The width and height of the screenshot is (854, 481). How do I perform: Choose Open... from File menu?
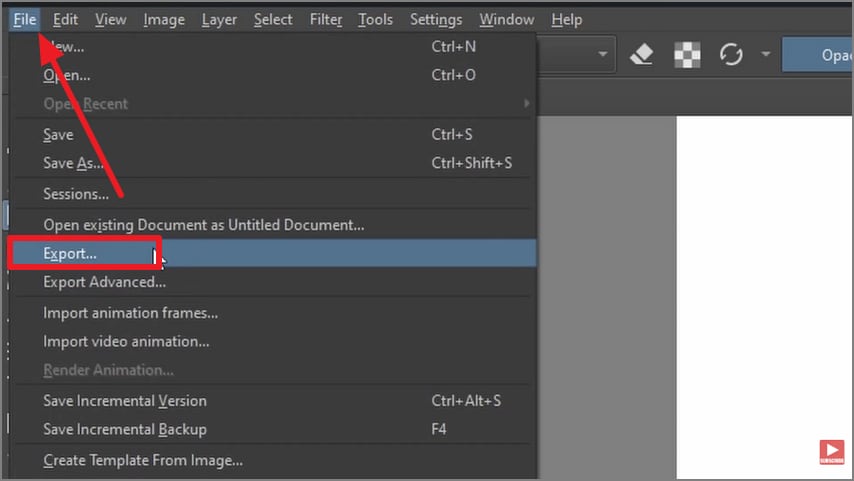pyautogui.click(x=273, y=75)
